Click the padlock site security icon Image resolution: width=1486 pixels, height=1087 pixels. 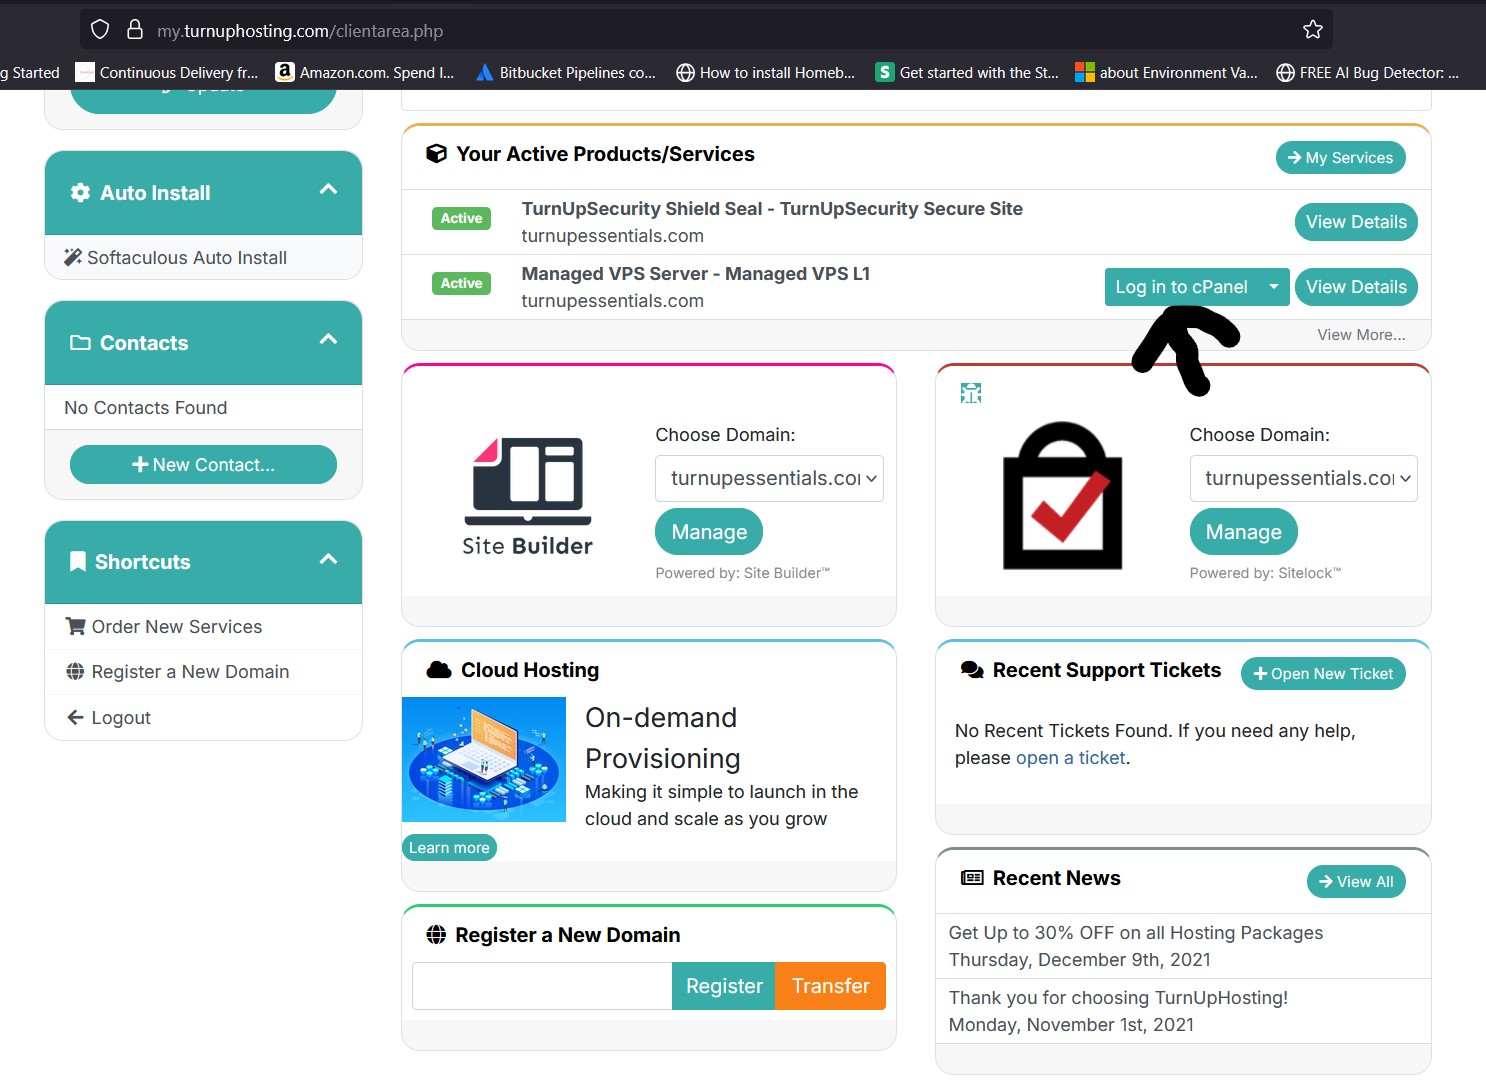(135, 30)
